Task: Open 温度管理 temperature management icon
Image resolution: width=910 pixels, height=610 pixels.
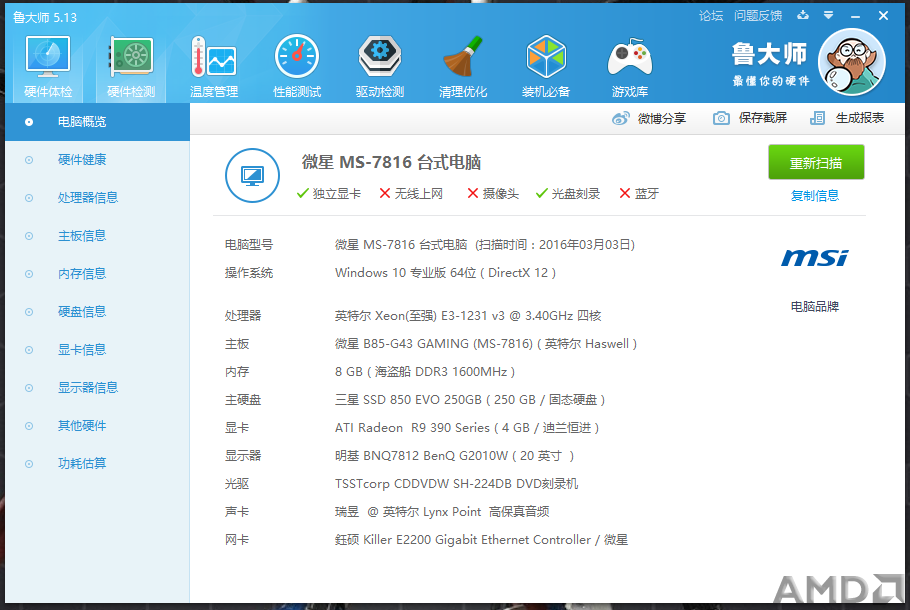Action: [214, 66]
